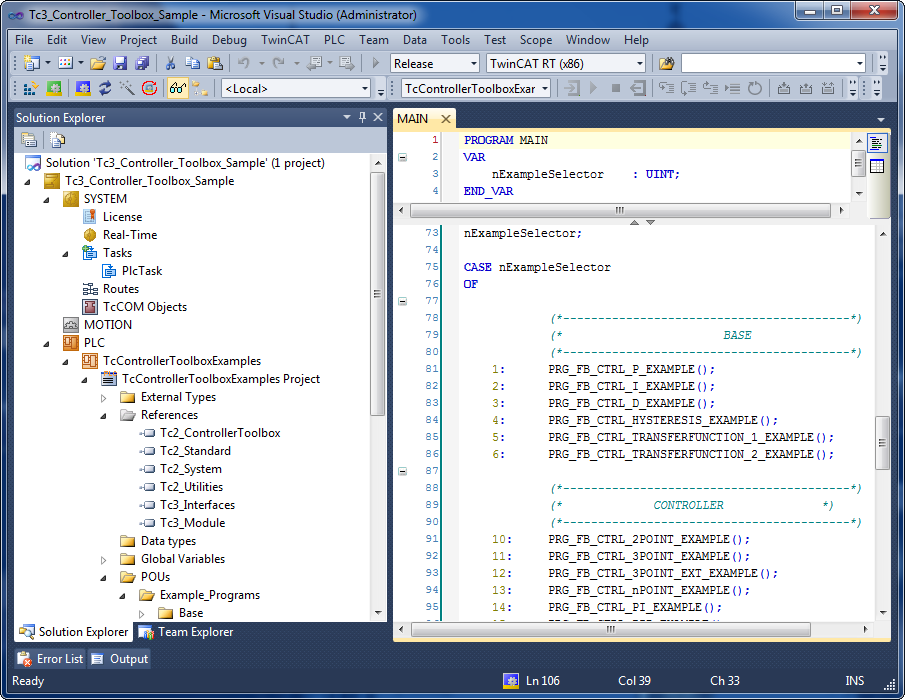Expand the External Types folder
Screen dimensions: 905x700
click(103, 398)
